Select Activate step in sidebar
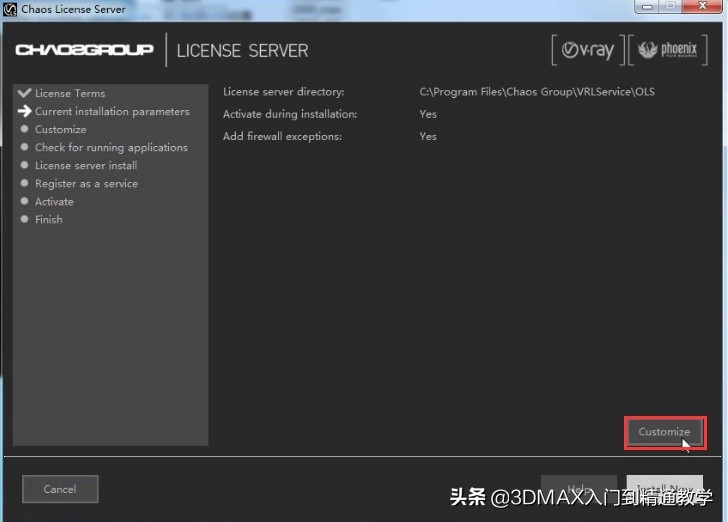This screenshot has height=522, width=728. point(54,202)
